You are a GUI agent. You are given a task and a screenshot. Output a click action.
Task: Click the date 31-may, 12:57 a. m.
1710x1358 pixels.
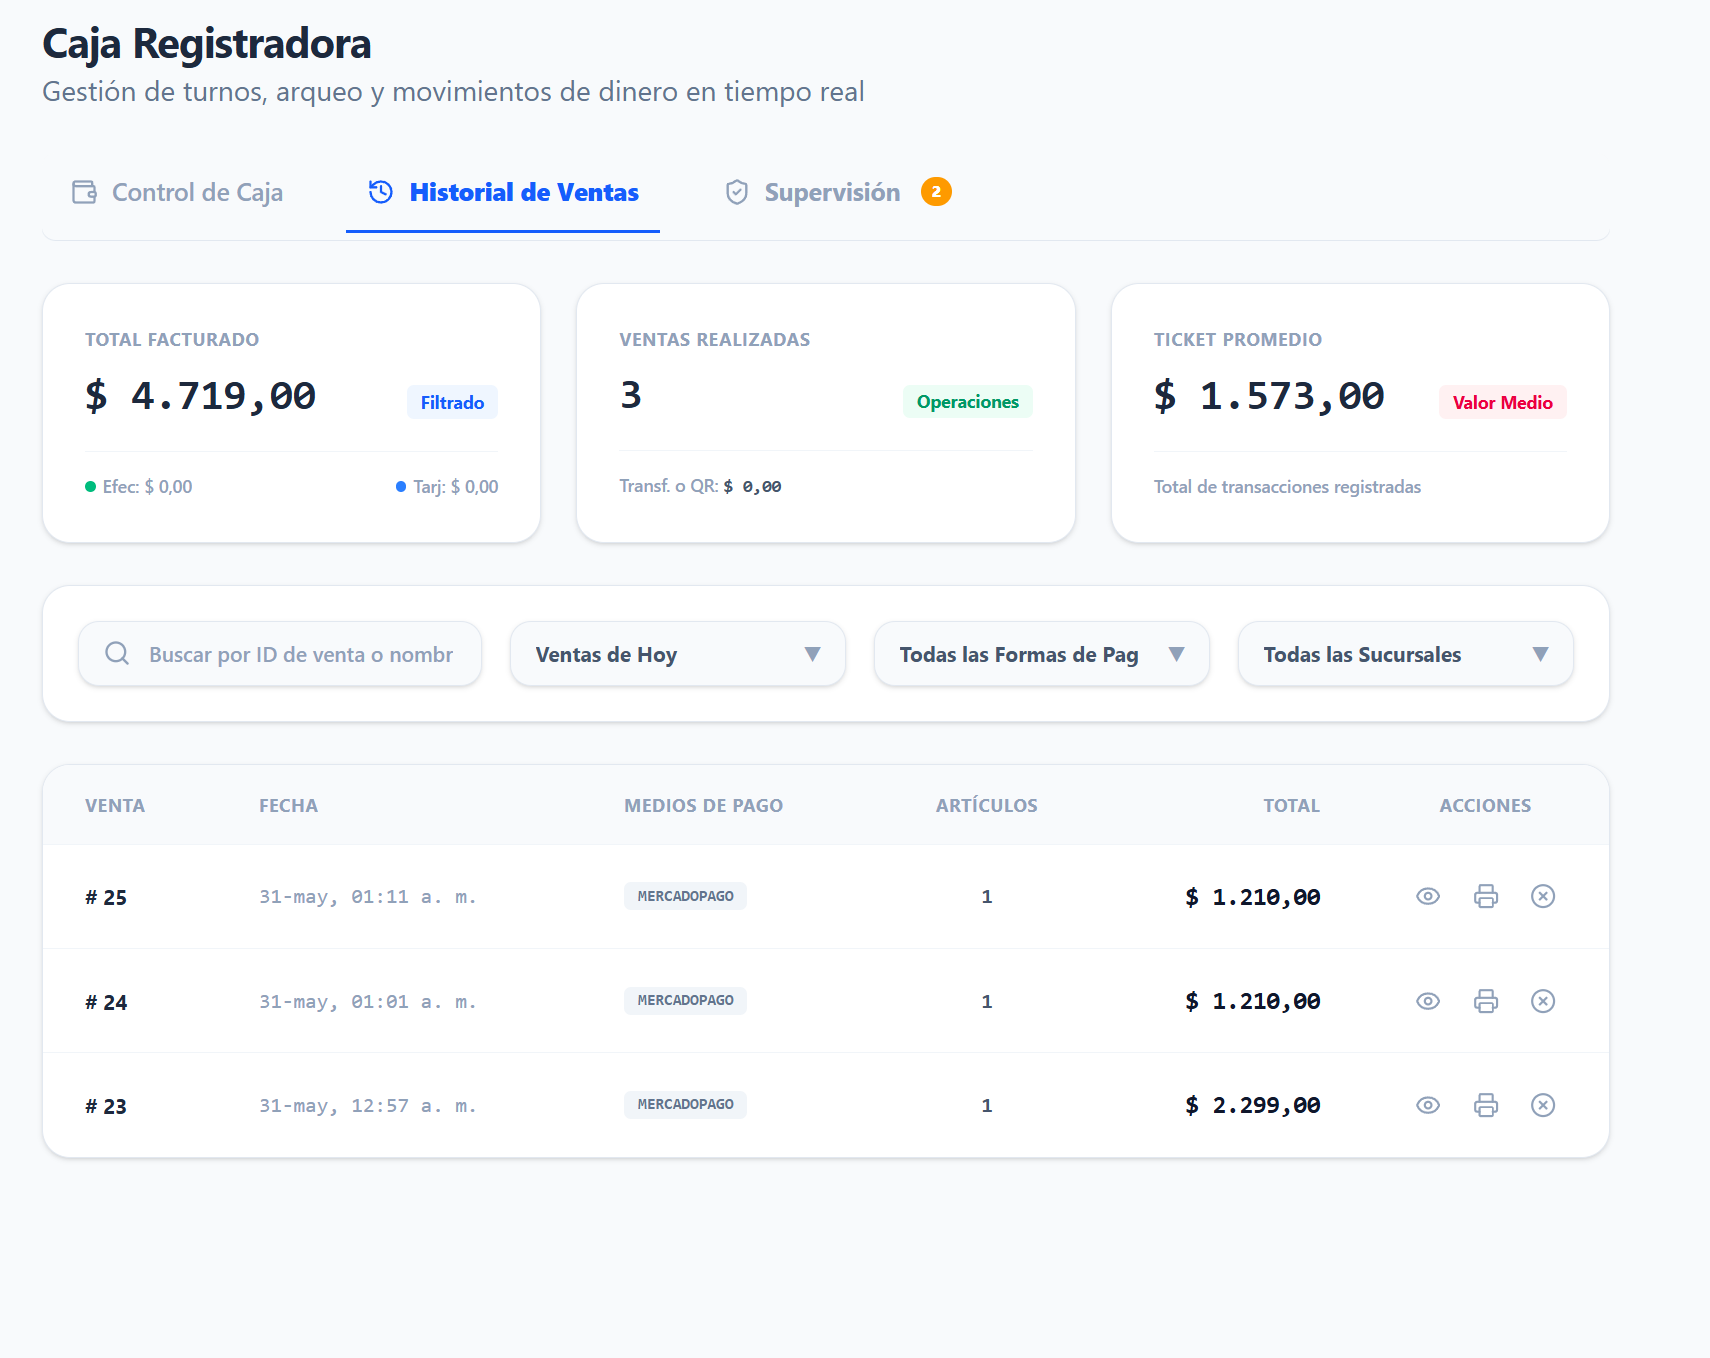pyautogui.click(x=368, y=1106)
